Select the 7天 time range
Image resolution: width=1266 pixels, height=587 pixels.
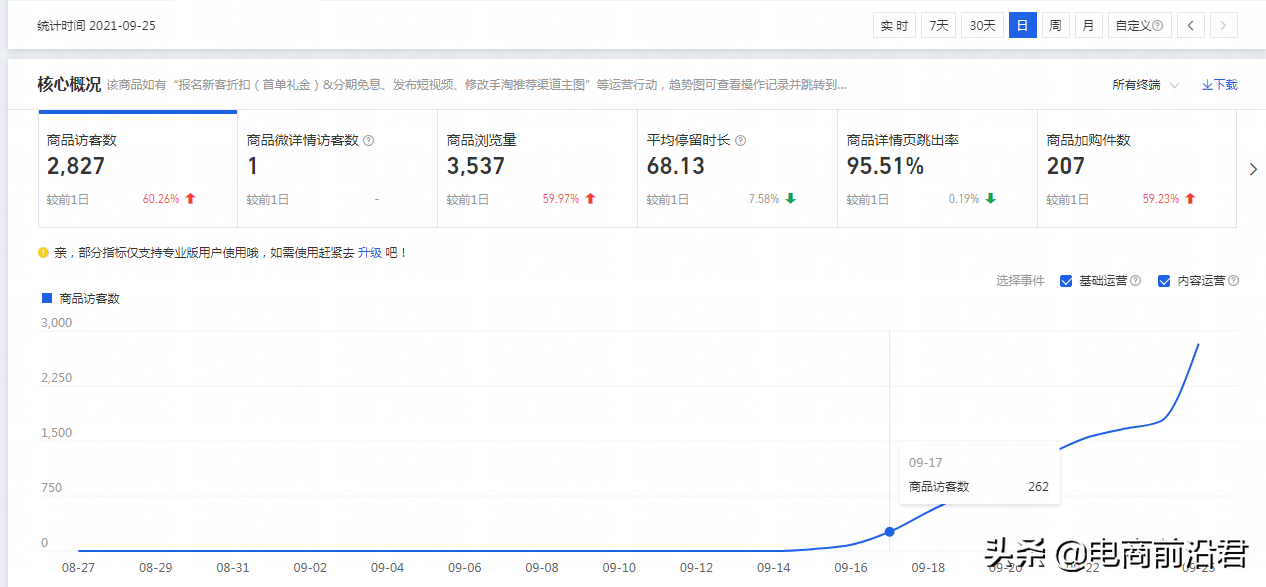(938, 26)
